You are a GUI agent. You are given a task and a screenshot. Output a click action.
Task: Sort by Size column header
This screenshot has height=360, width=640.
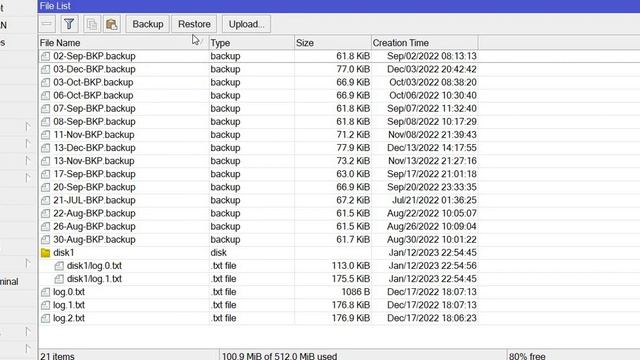(333, 43)
